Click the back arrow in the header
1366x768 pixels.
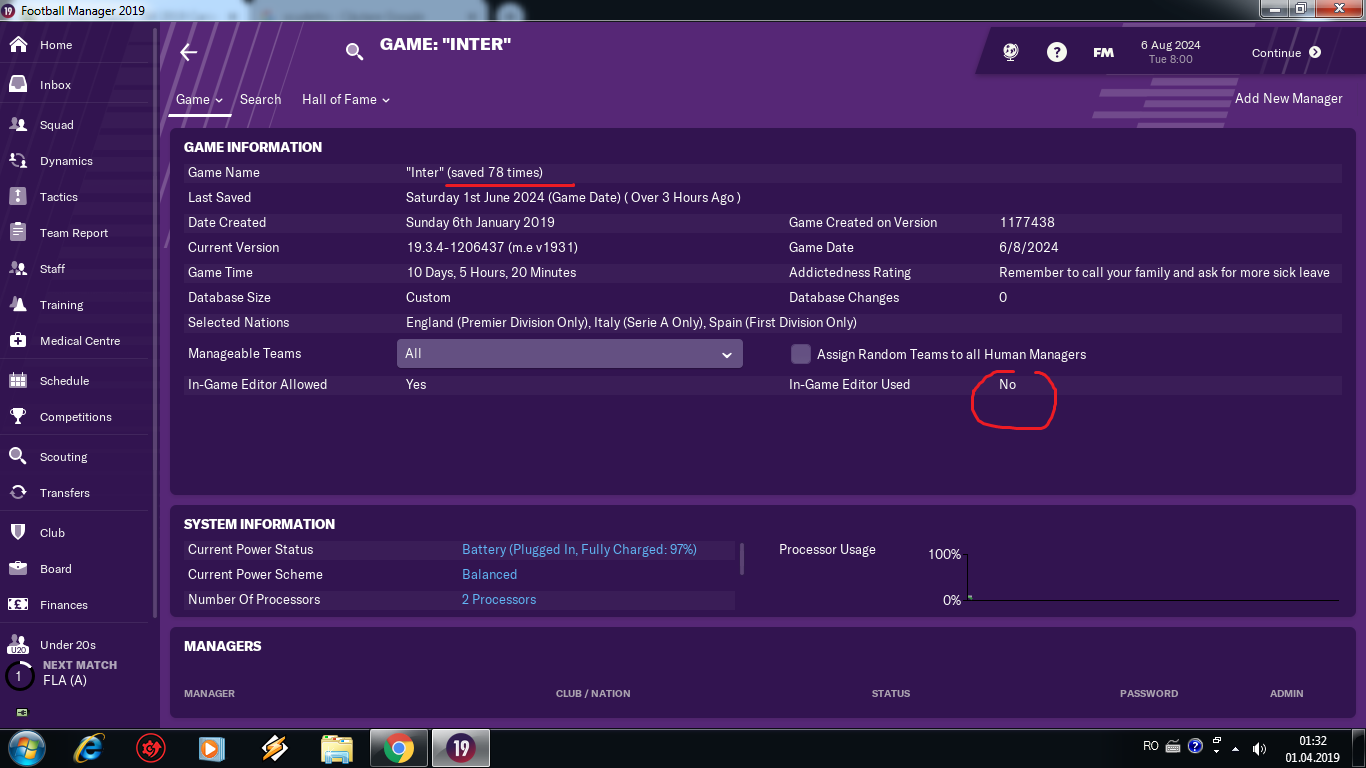click(188, 53)
